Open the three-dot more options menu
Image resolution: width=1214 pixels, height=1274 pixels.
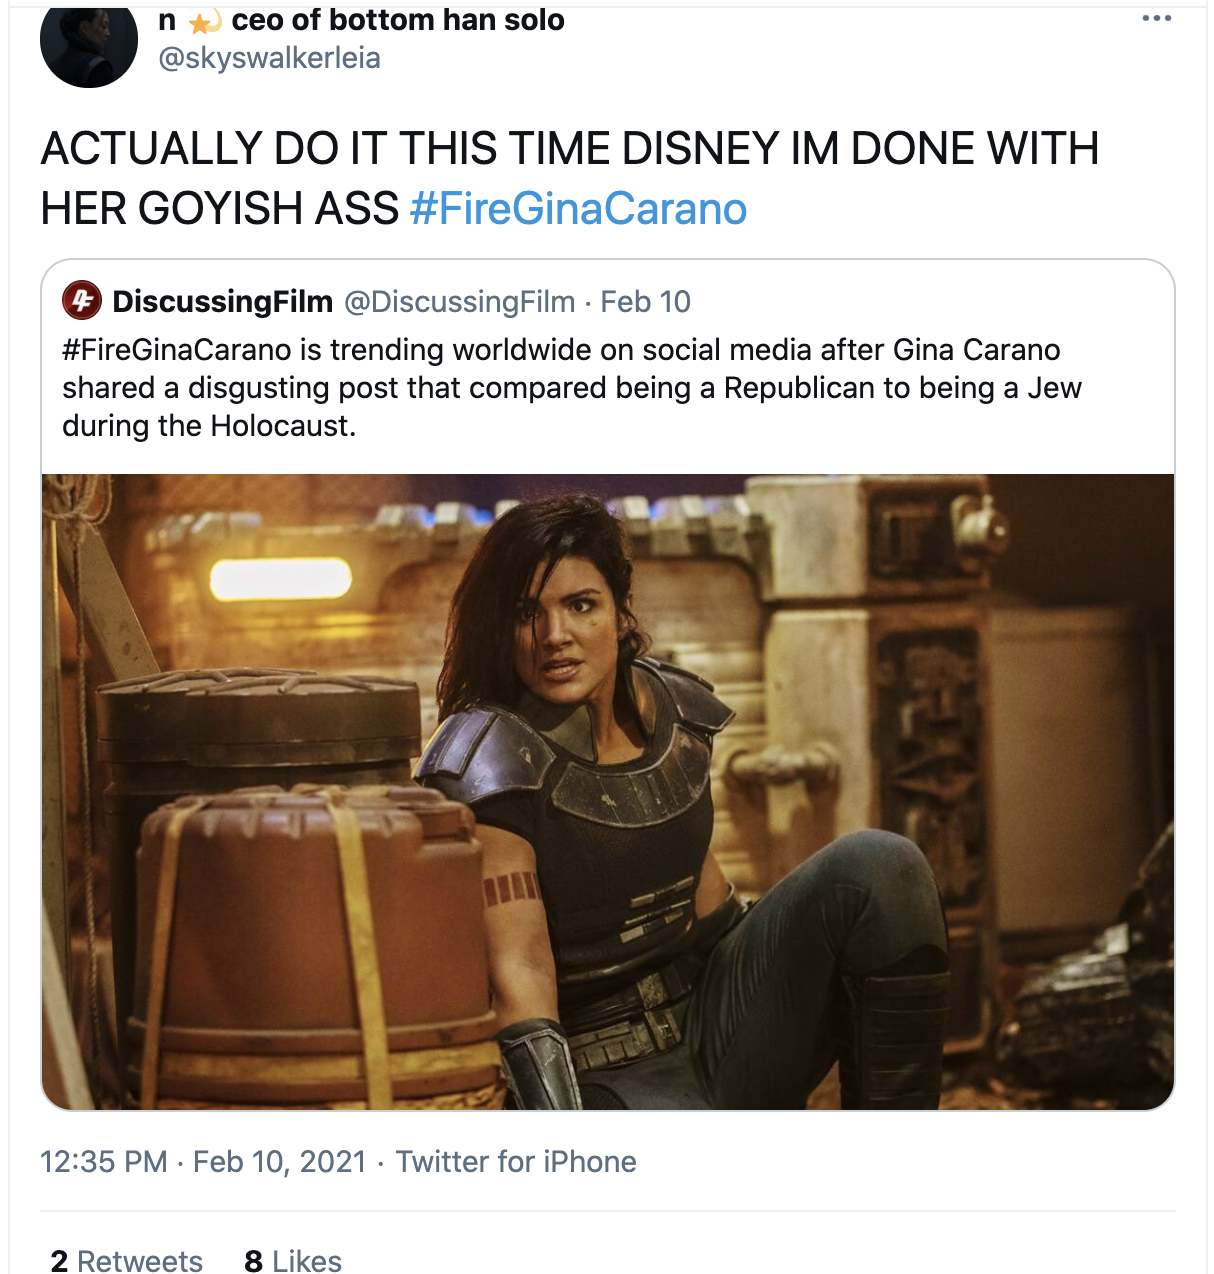[x=1156, y=19]
